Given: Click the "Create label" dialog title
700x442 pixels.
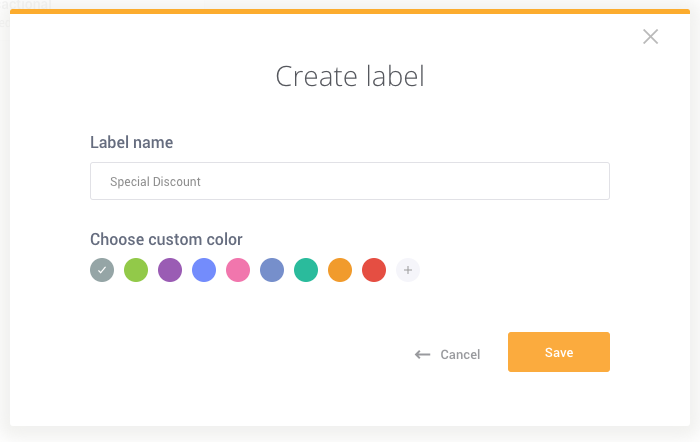Looking at the screenshot, I should click(x=349, y=76).
